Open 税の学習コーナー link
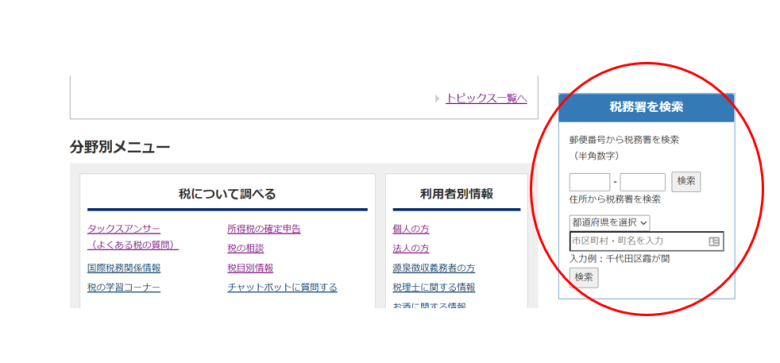Screen dimensions: 780x363 point(124,287)
